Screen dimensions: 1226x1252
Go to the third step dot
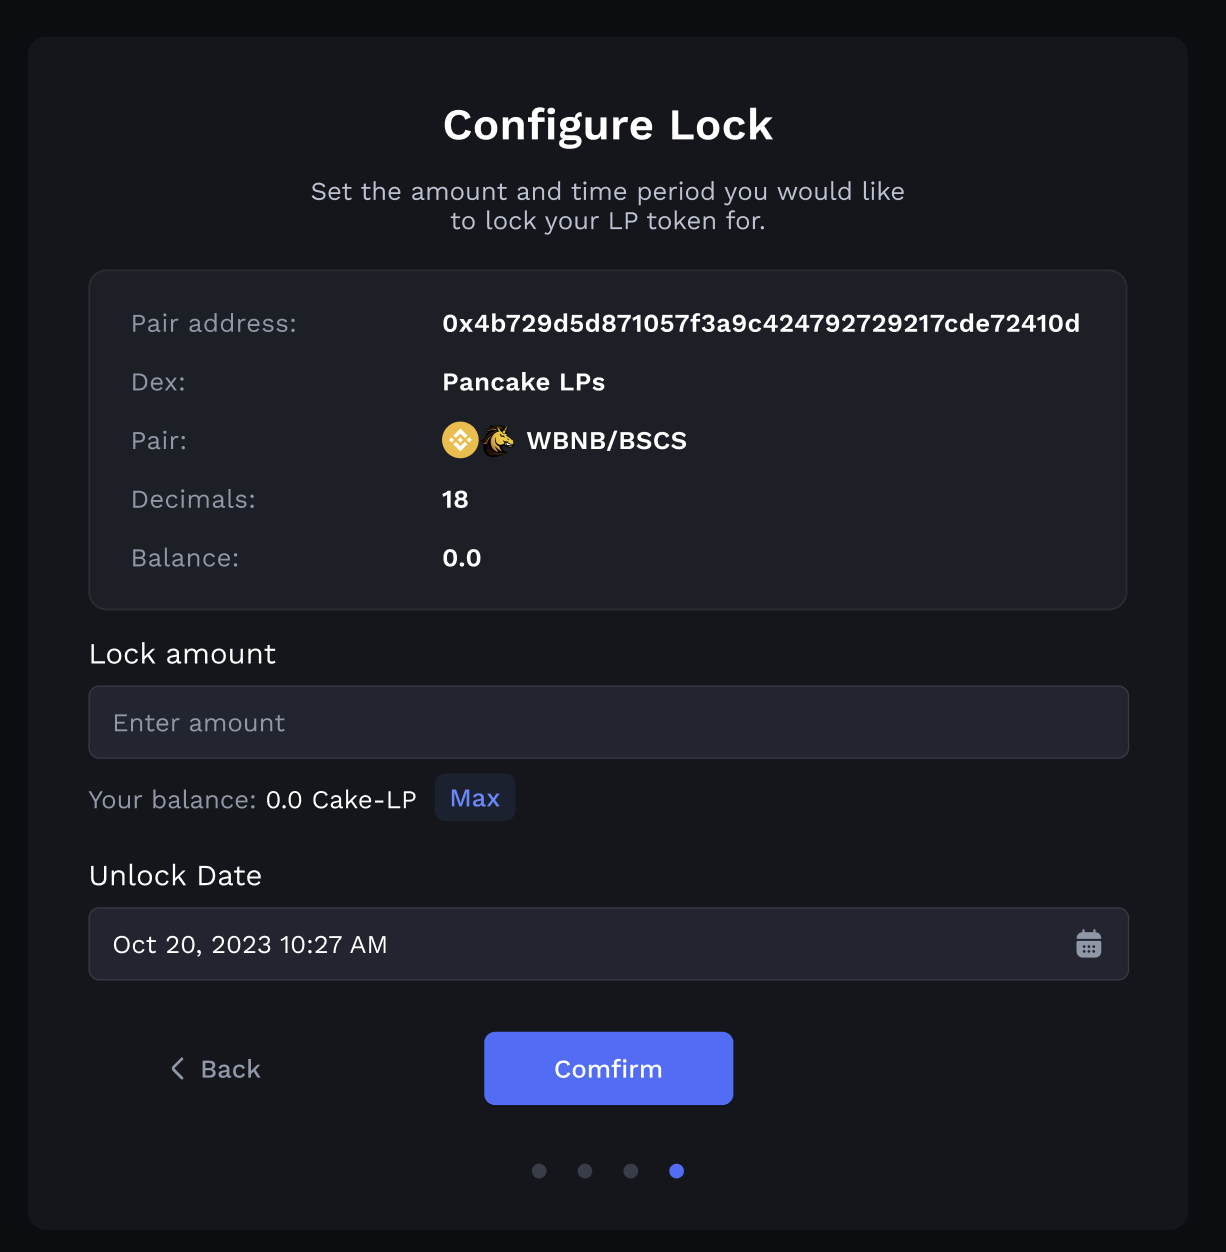coord(631,1171)
